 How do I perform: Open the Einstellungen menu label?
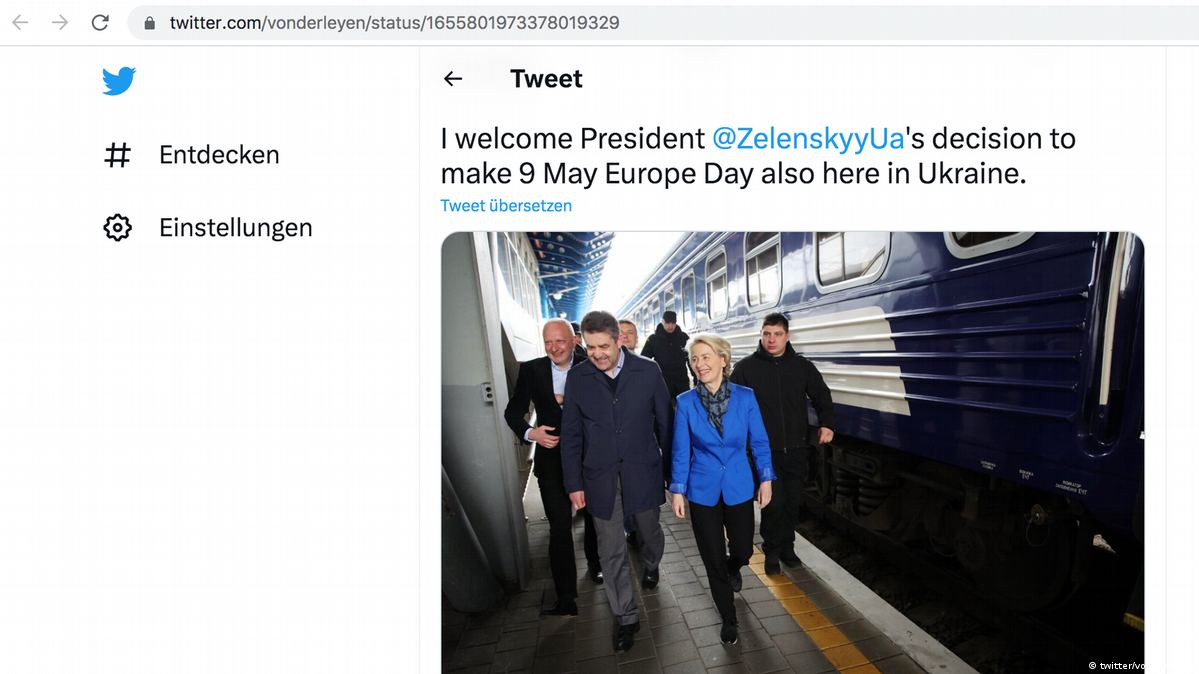click(x=235, y=228)
